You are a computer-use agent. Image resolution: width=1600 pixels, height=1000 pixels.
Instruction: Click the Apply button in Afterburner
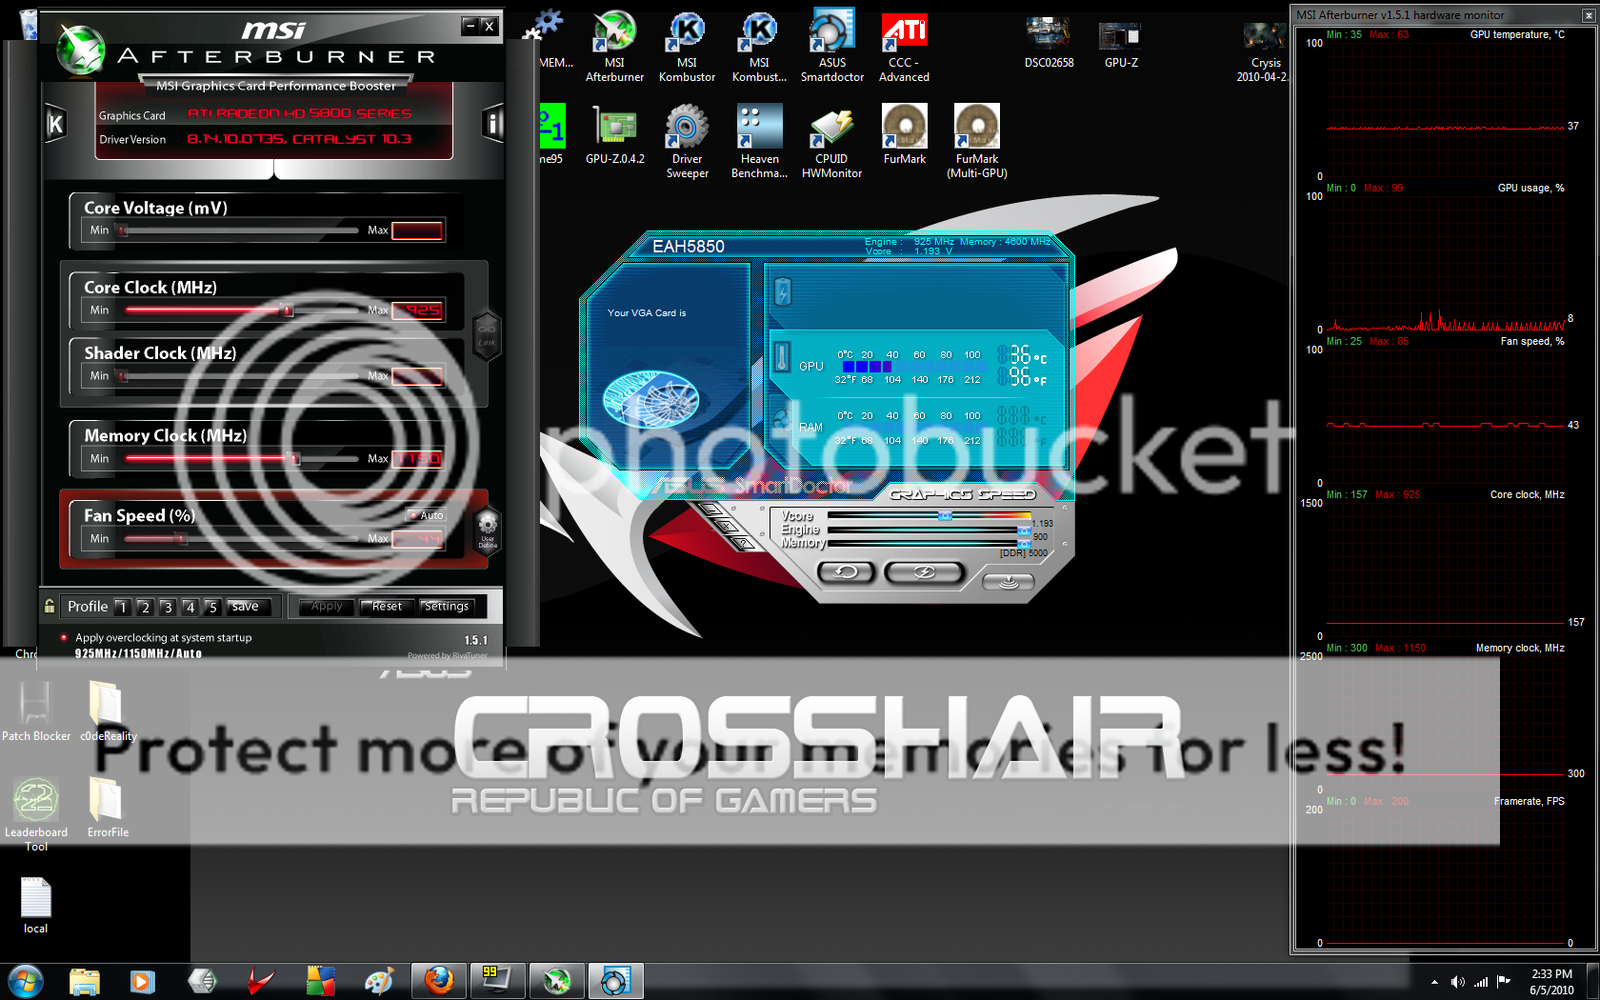tap(326, 606)
